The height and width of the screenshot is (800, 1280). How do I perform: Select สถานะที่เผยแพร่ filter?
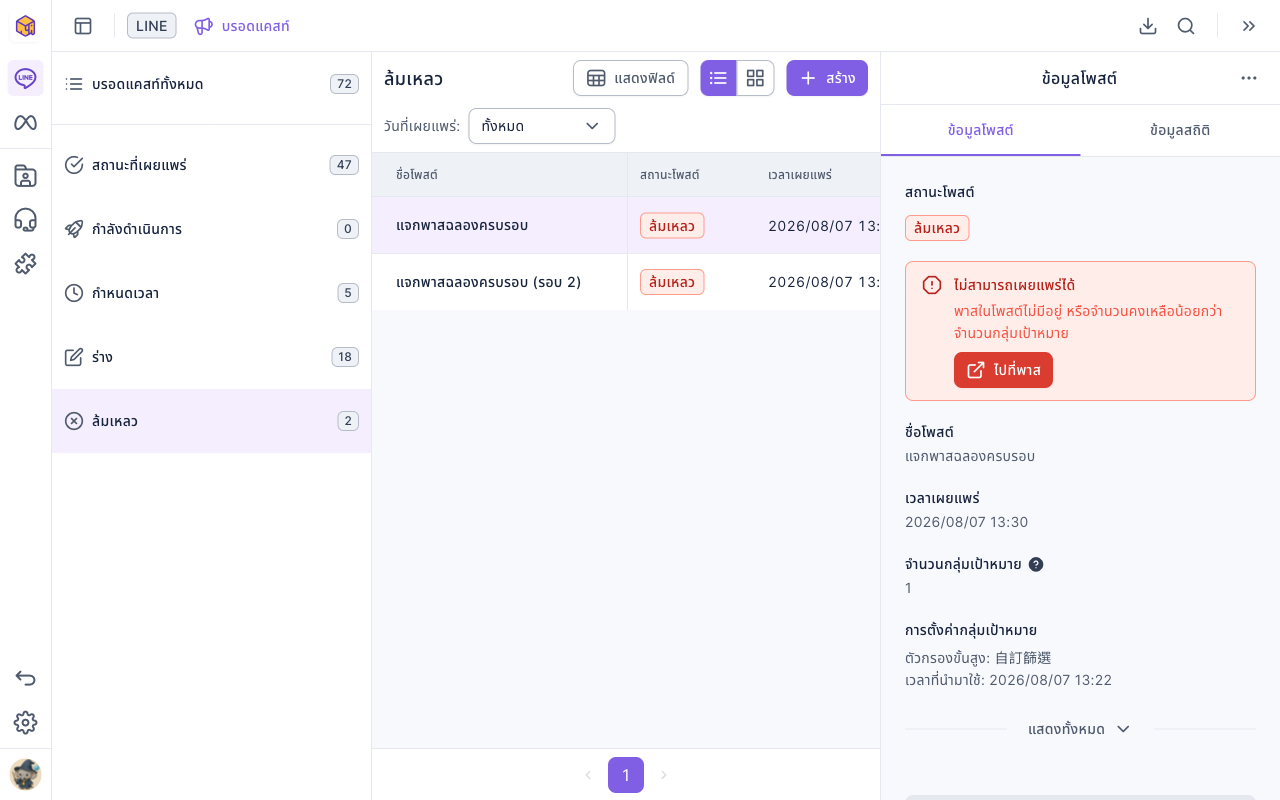[211, 165]
